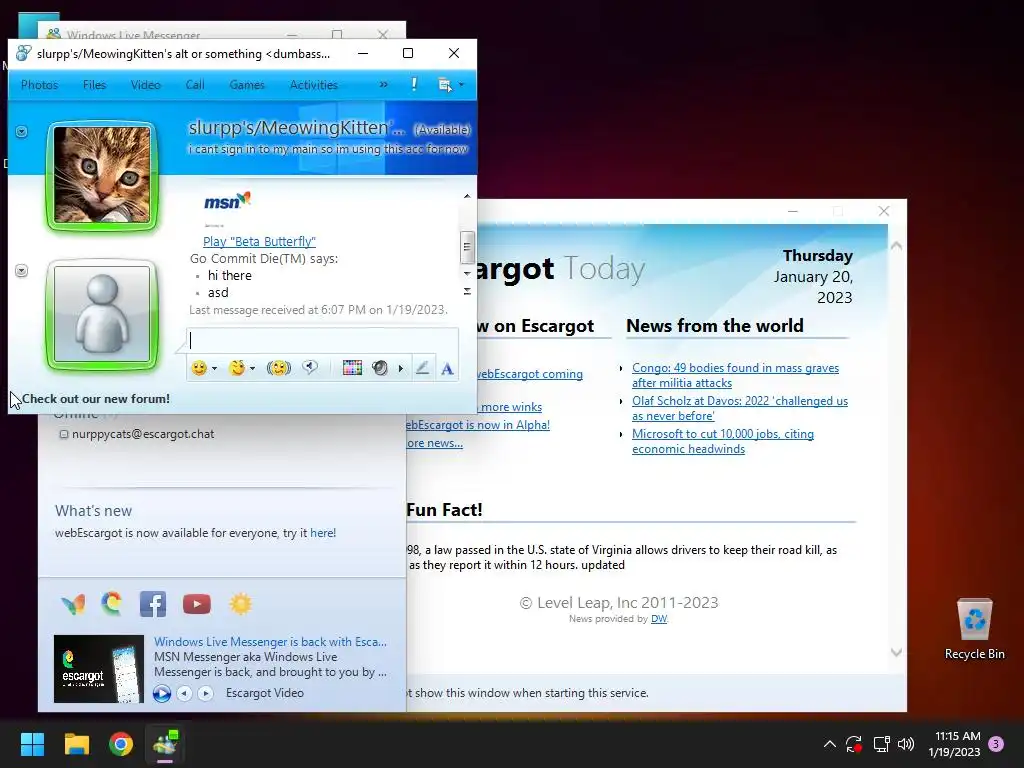Select contact nurppycats@escargot.chat

point(143,434)
